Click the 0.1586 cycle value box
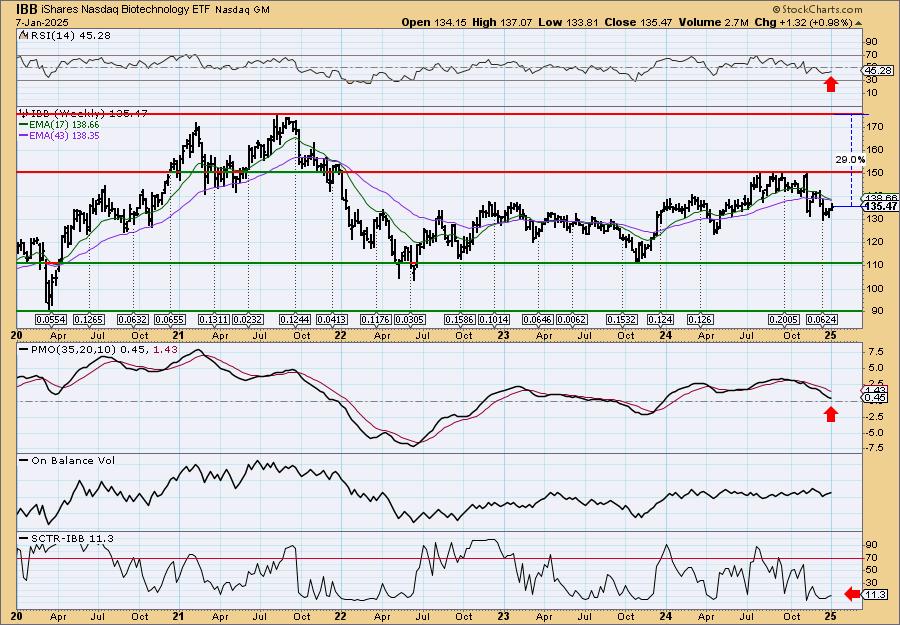The image size is (900, 625). tap(461, 319)
